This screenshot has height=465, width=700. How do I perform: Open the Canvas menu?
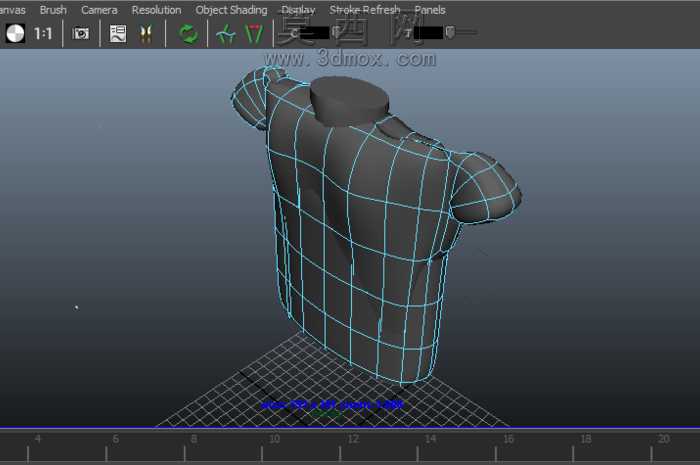(12, 10)
